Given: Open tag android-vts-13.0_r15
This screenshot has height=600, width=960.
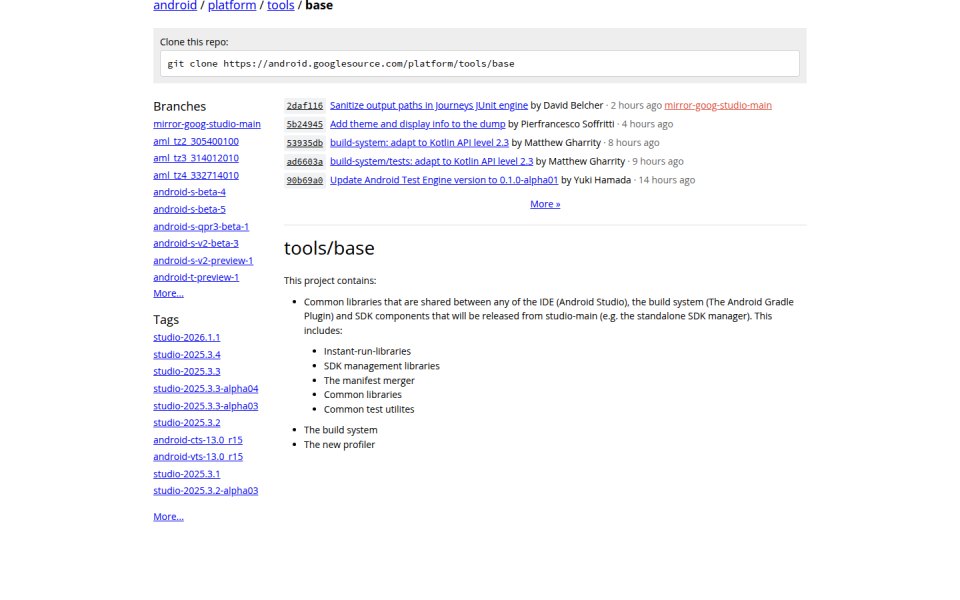Looking at the screenshot, I should pos(198,456).
